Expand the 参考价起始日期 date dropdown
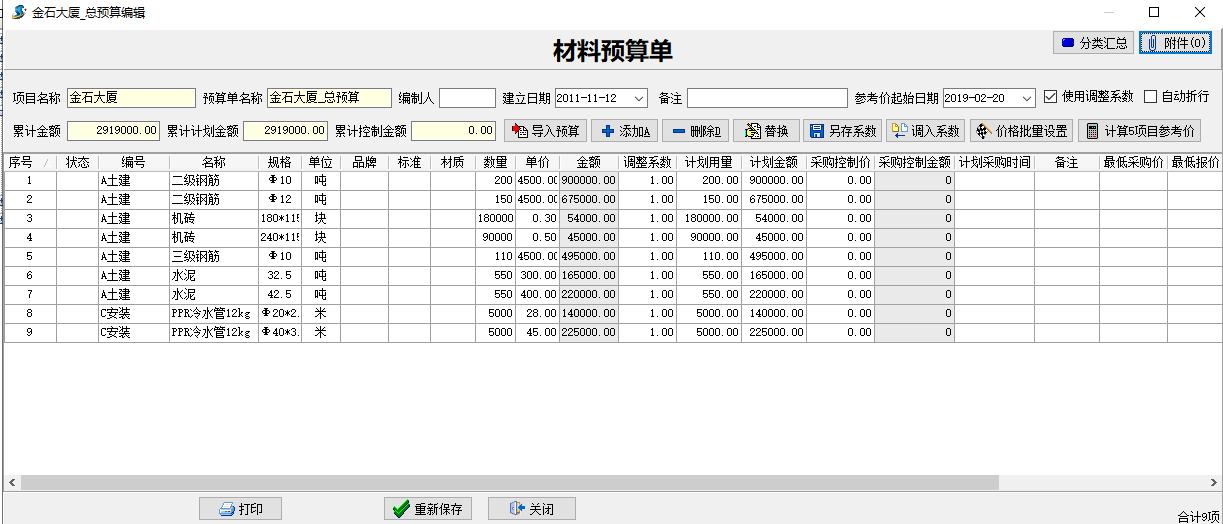This screenshot has width=1223, height=524. pos(1026,98)
